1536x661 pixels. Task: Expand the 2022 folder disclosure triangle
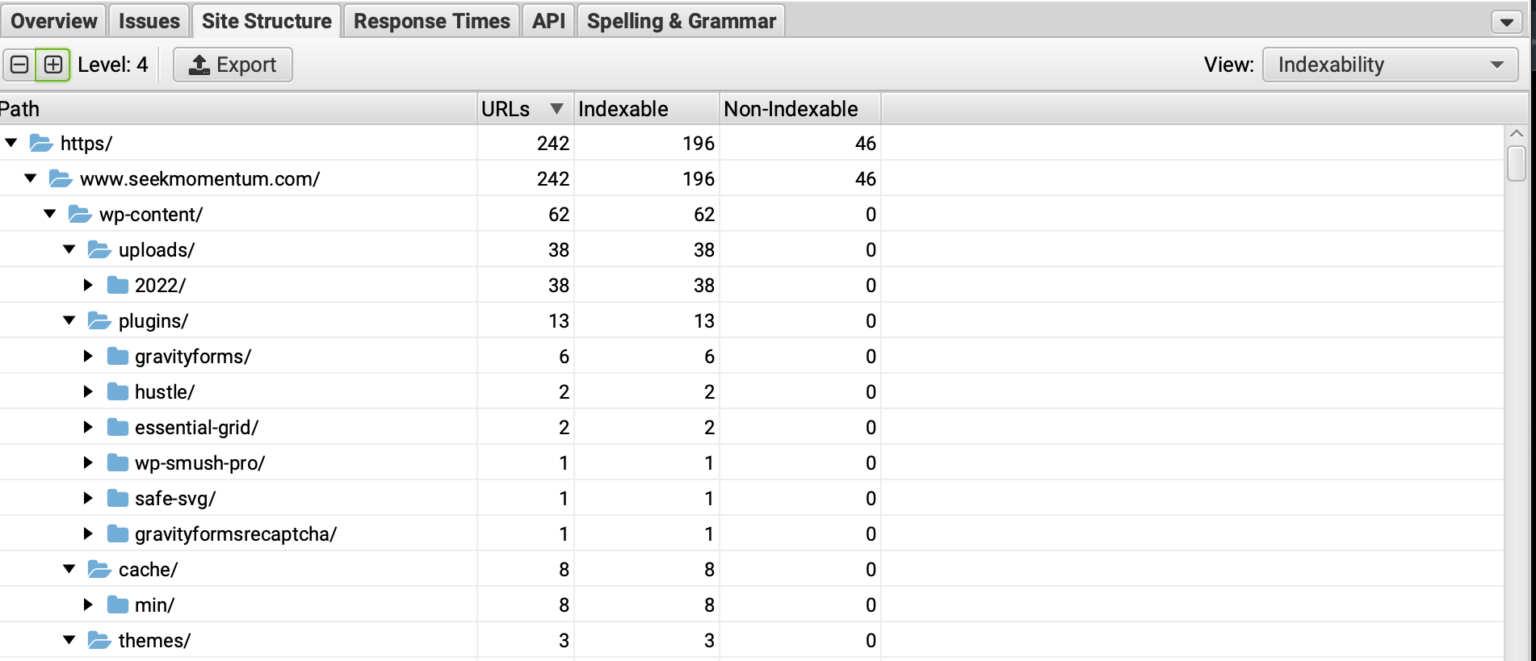point(88,285)
